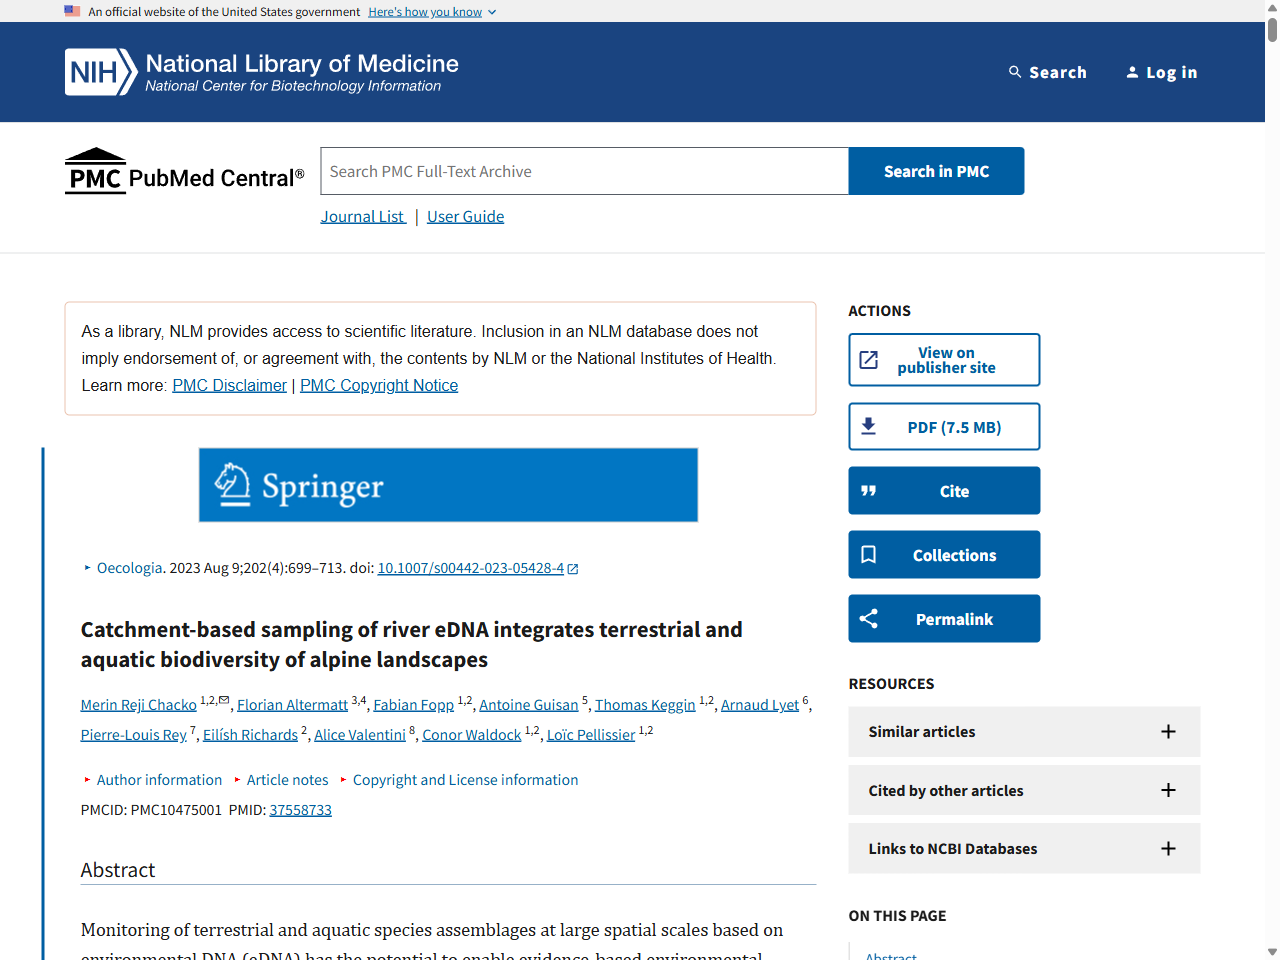
Task: Click the NIH logo icon
Action: (101, 72)
